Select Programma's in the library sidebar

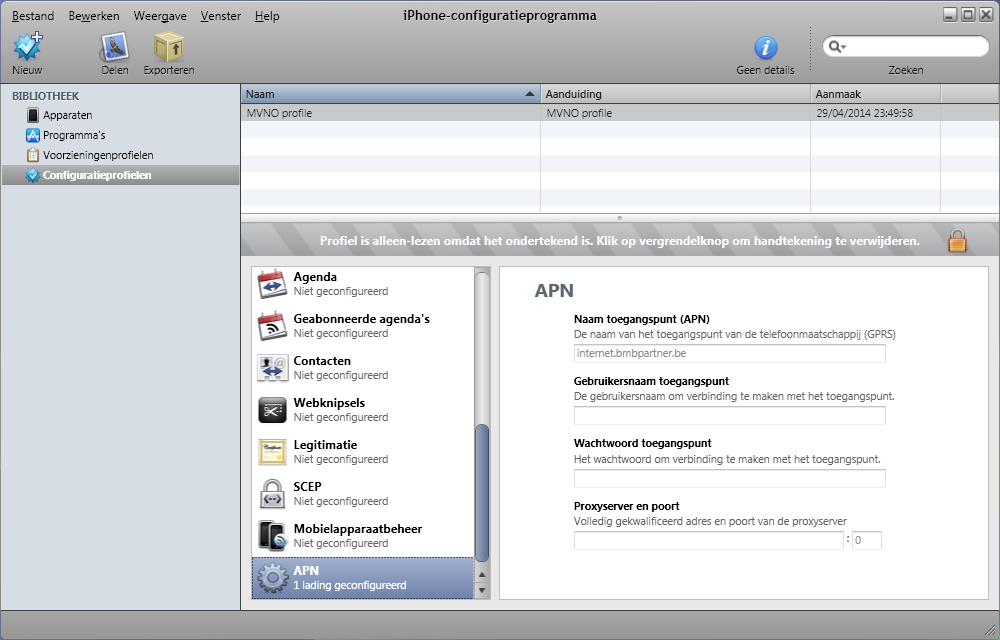[73, 135]
